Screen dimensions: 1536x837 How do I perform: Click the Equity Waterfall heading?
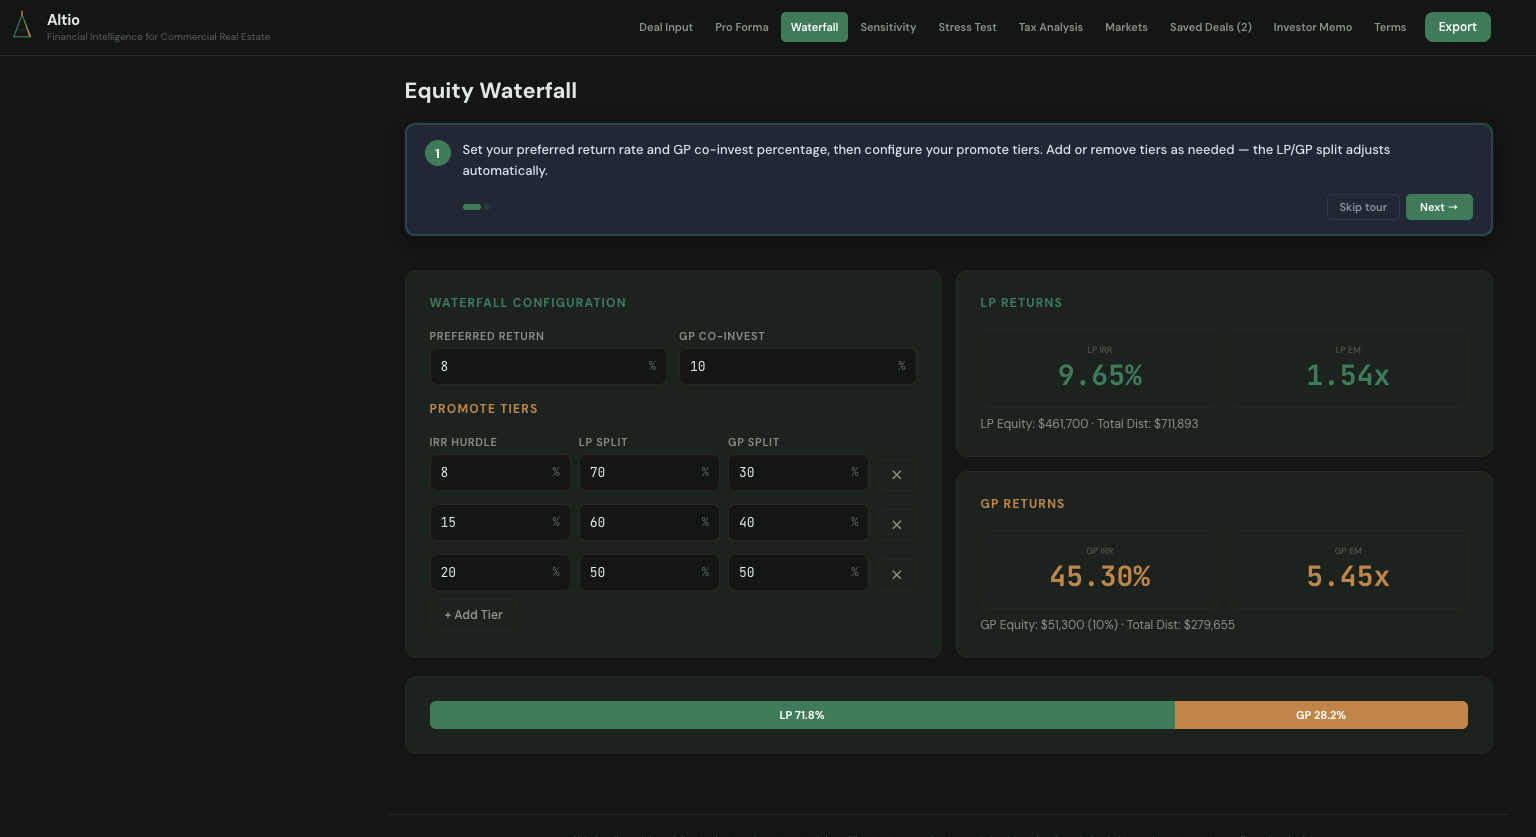tap(491, 91)
